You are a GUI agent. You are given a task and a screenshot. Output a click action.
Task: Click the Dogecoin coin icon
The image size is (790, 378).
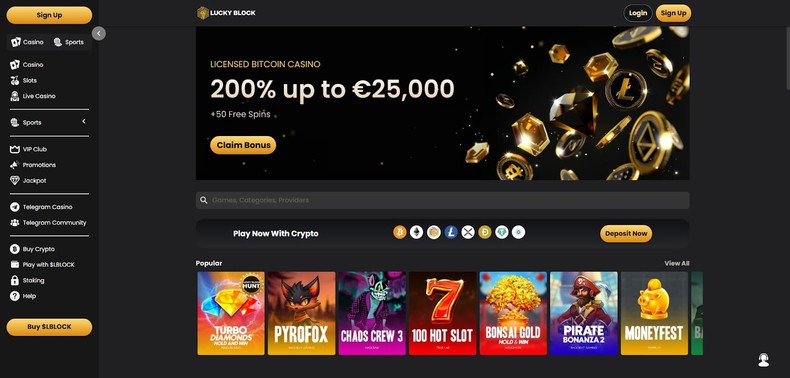[485, 232]
